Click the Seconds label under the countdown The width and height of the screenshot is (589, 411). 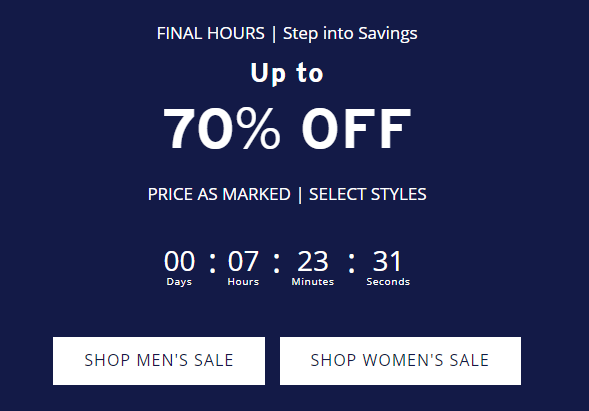tap(388, 282)
